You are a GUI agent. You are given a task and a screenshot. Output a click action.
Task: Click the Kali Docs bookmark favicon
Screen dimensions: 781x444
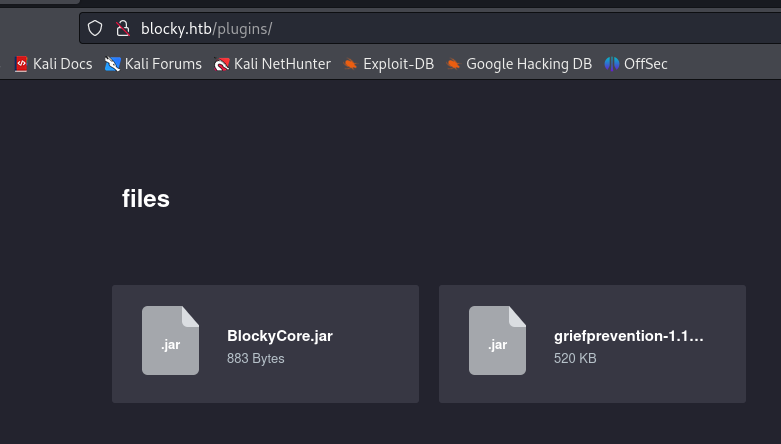(21, 64)
